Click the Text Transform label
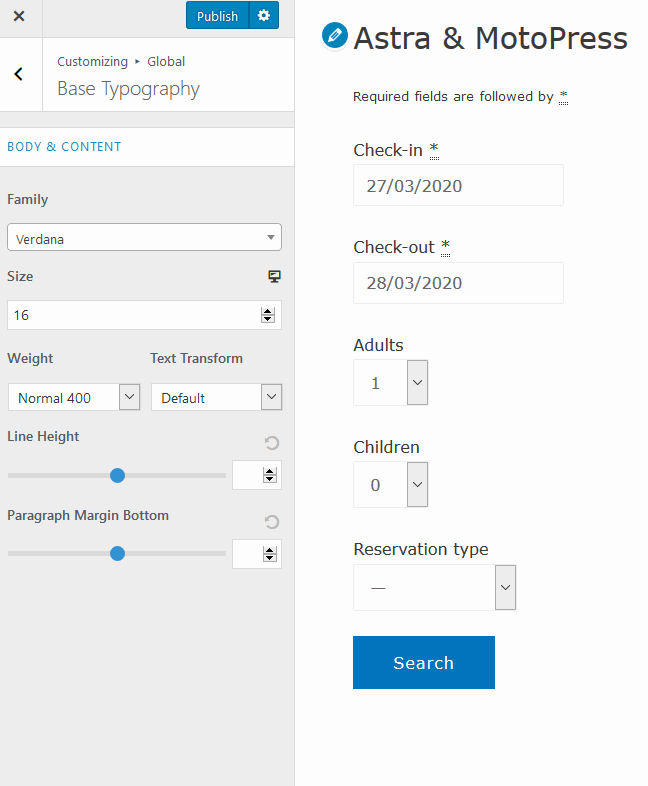 tap(196, 358)
